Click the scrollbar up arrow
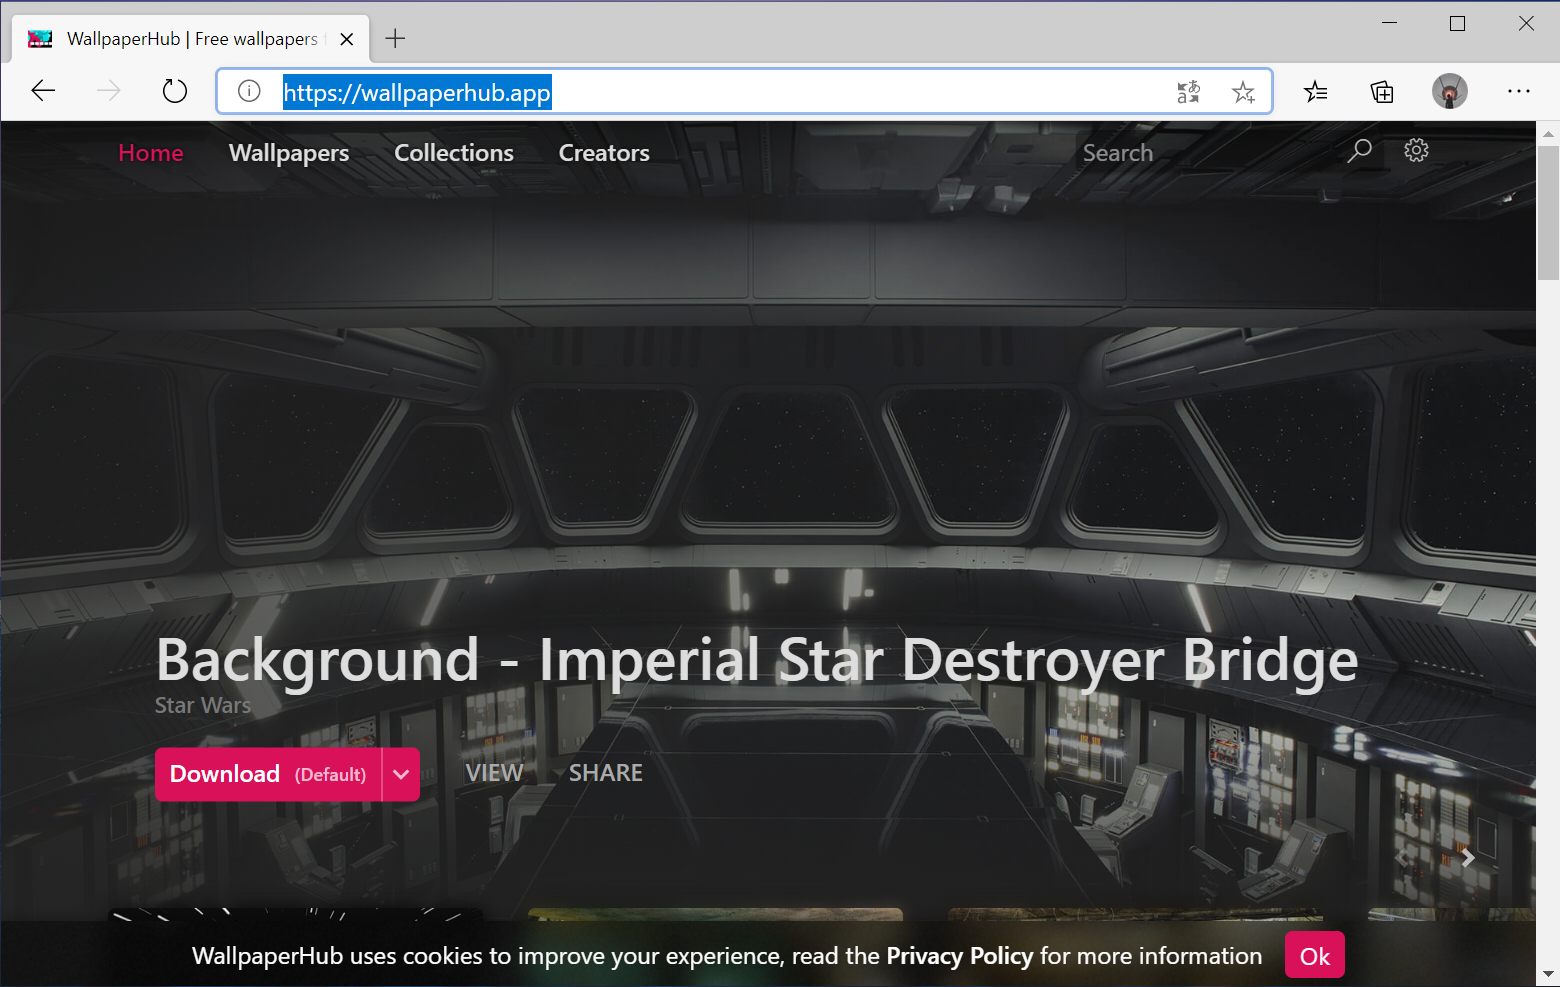 [1548, 133]
